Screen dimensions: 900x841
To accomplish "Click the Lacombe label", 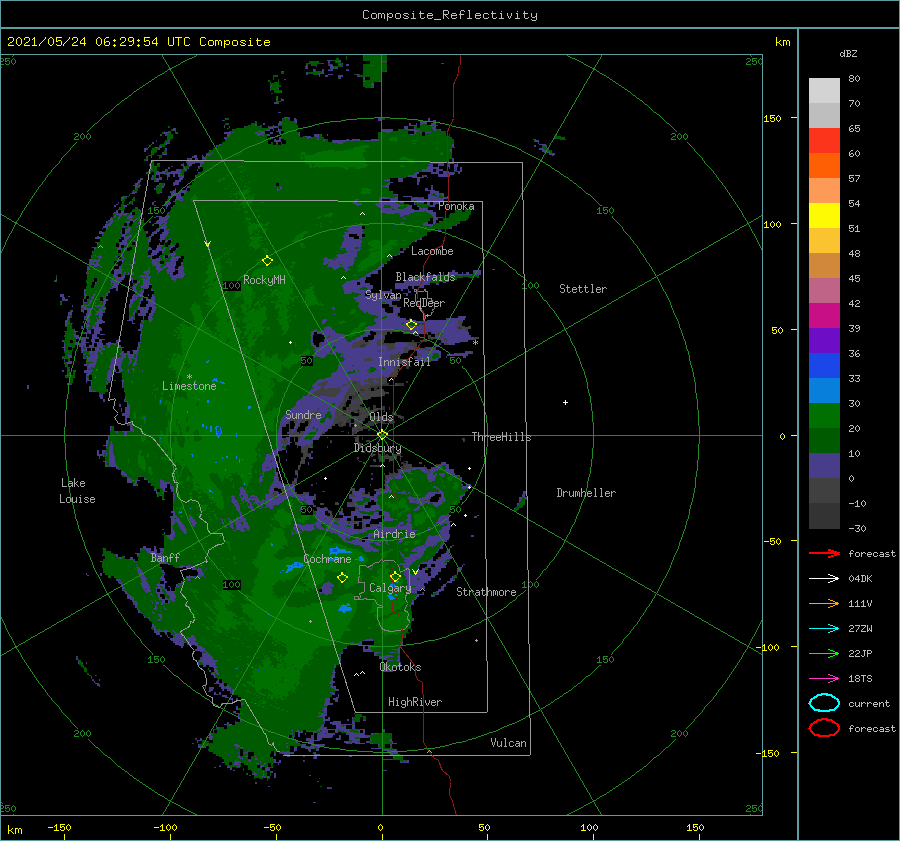I will coord(432,251).
